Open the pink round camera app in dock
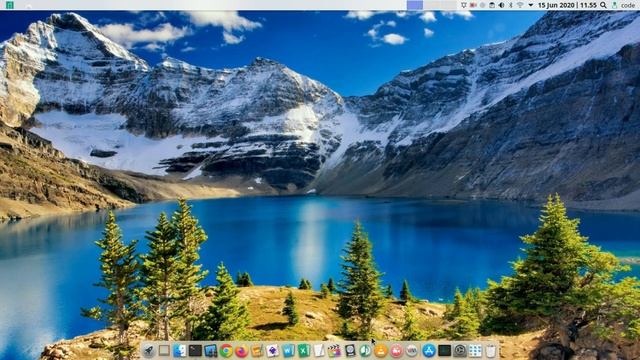The height and width of the screenshot is (360, 640). (396, 350)
